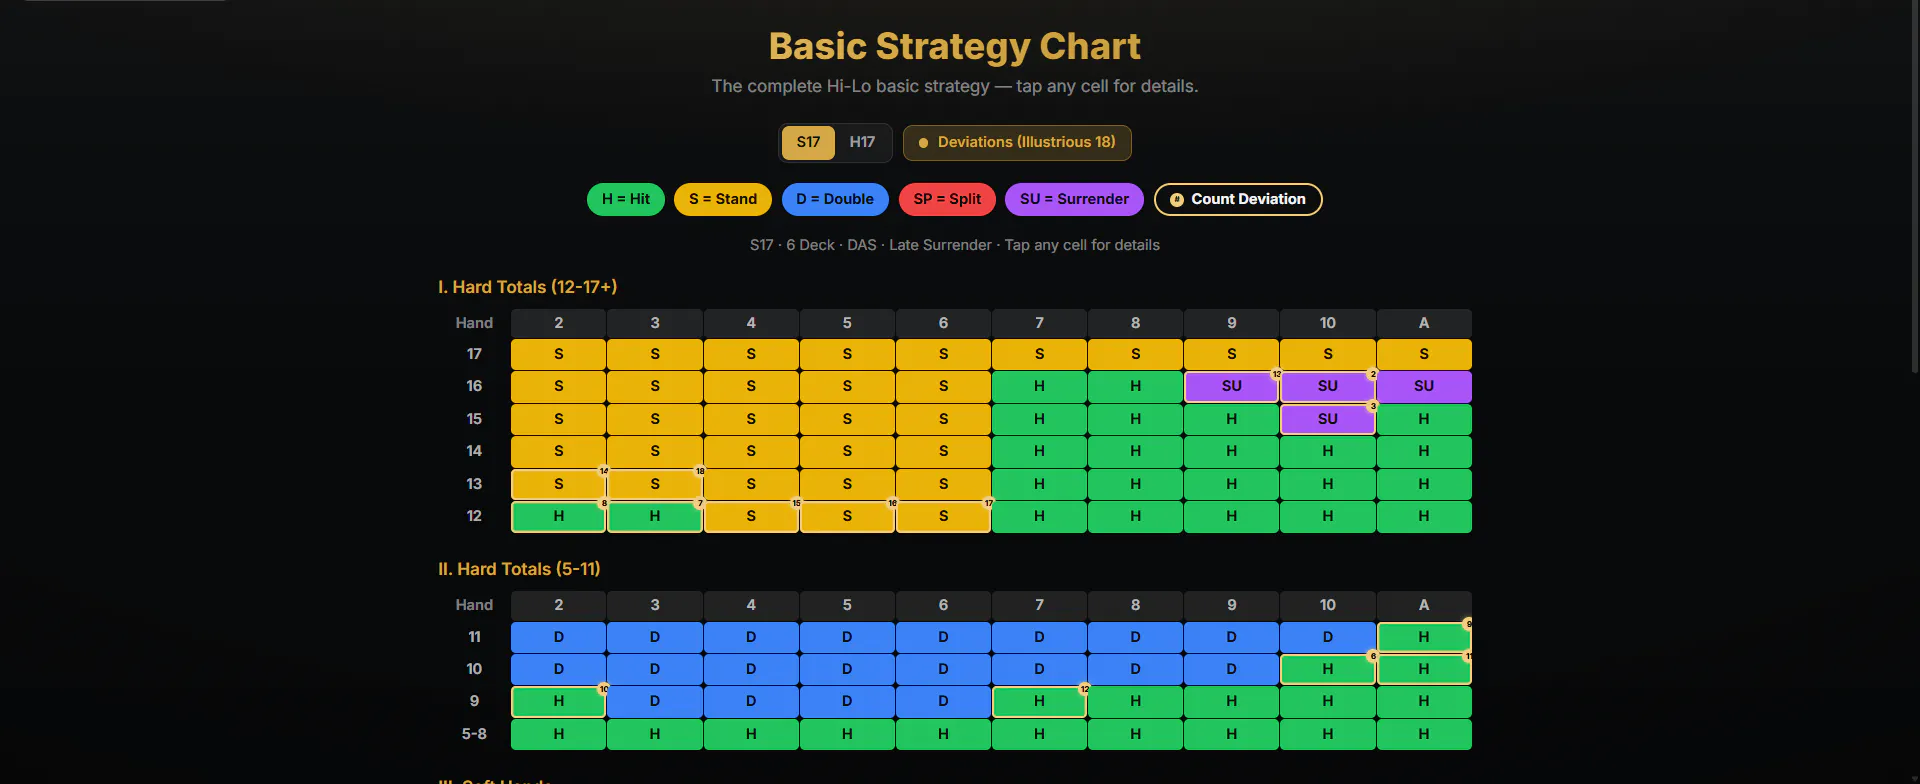Tap hard 16 versus dealer 10 cell
This screenshot has height=784, width=1920.
1328,386
